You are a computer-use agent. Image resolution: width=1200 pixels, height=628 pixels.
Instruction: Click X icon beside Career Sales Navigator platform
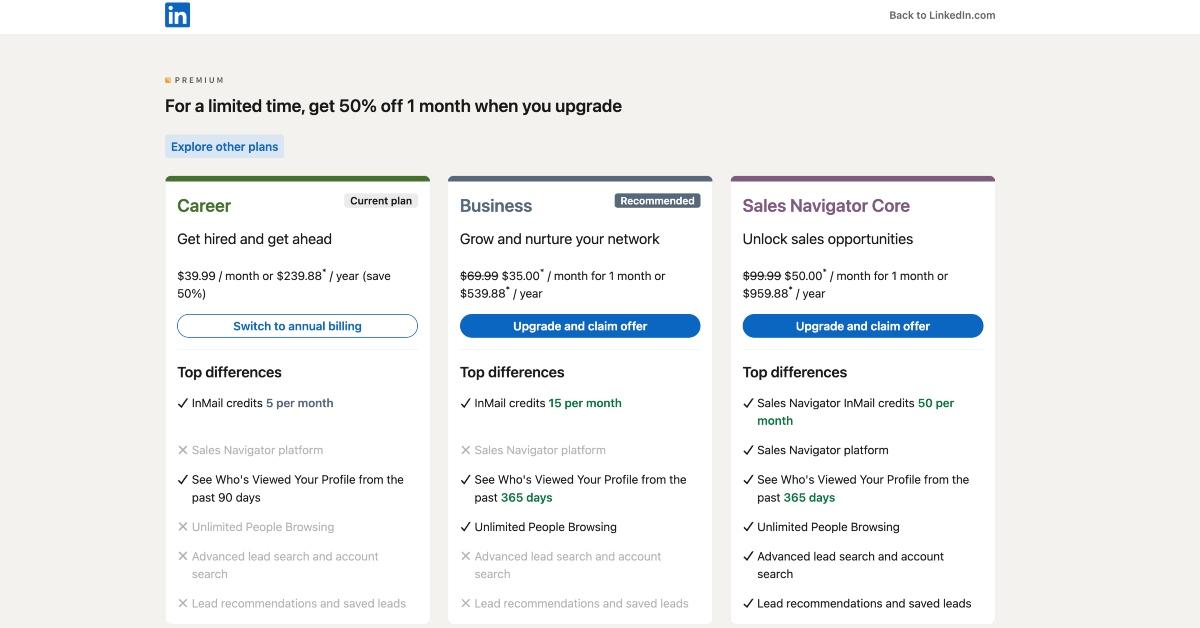pos(183,450)
